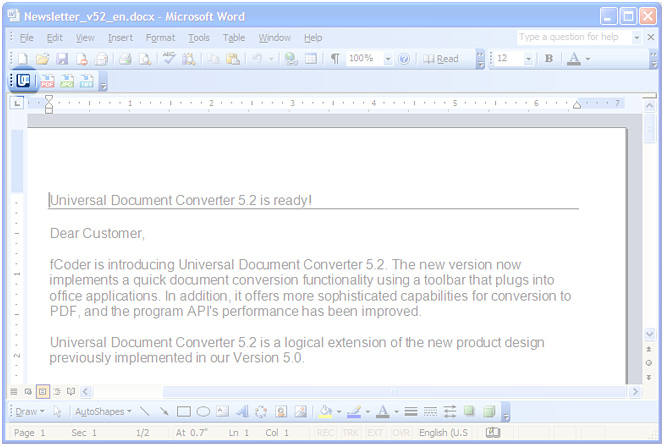The width and height of the screenshot is (664, 446).
Task: Open the Edit menu
Action: pos(55,38)
